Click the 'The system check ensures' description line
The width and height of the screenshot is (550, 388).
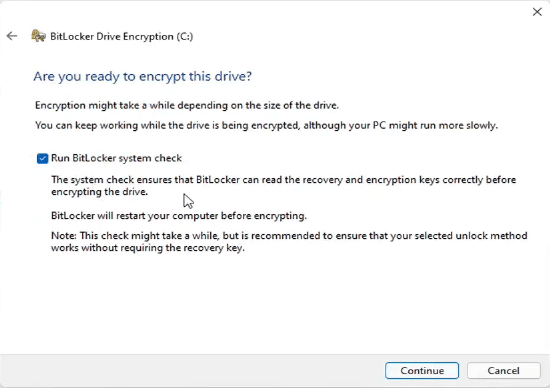283,180
